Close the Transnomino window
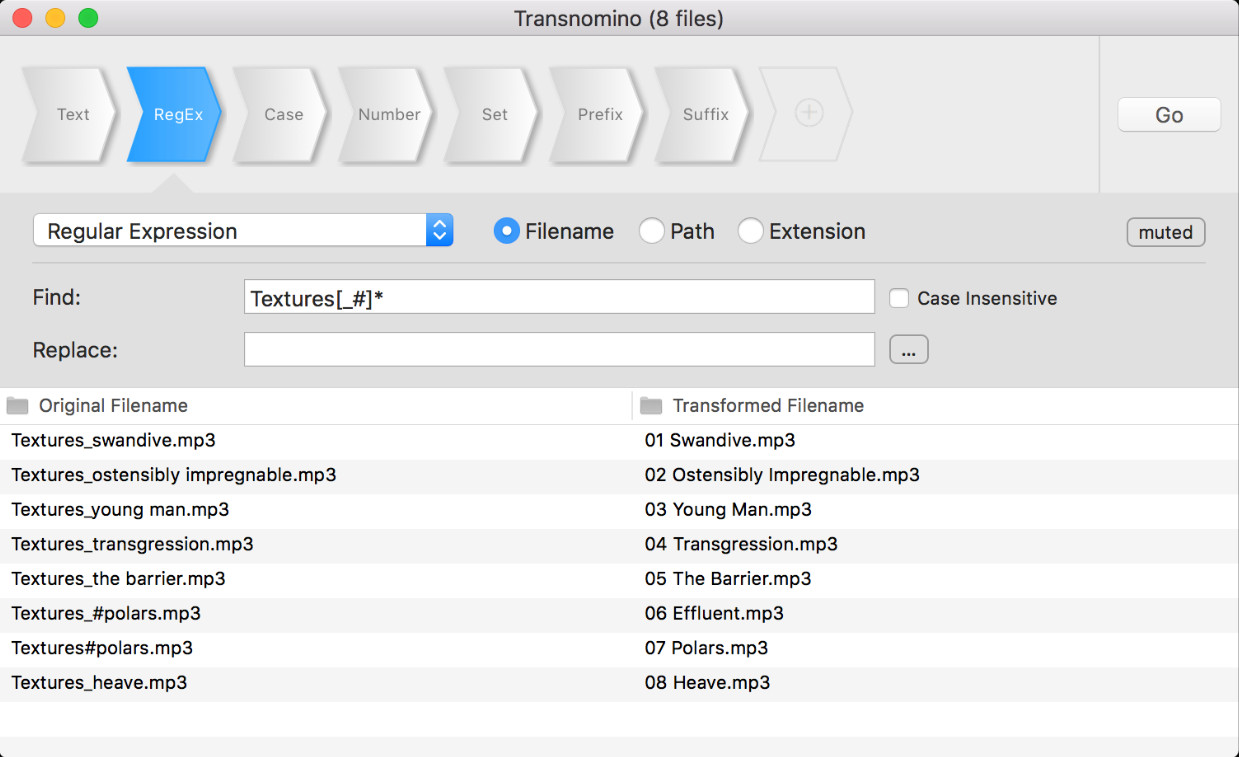Screen dimensions: 1239x757 [22, 18]
